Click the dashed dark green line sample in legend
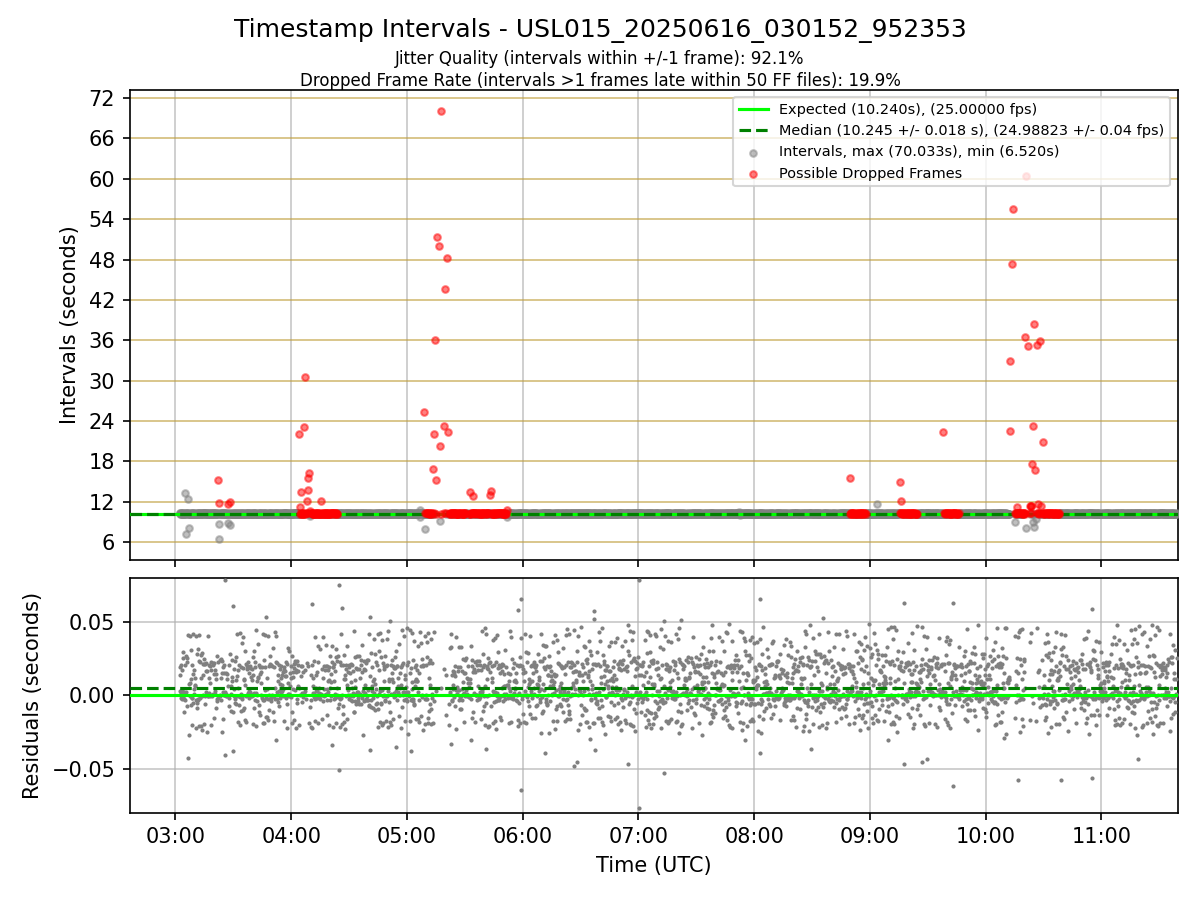 click(x=754, y=130)
